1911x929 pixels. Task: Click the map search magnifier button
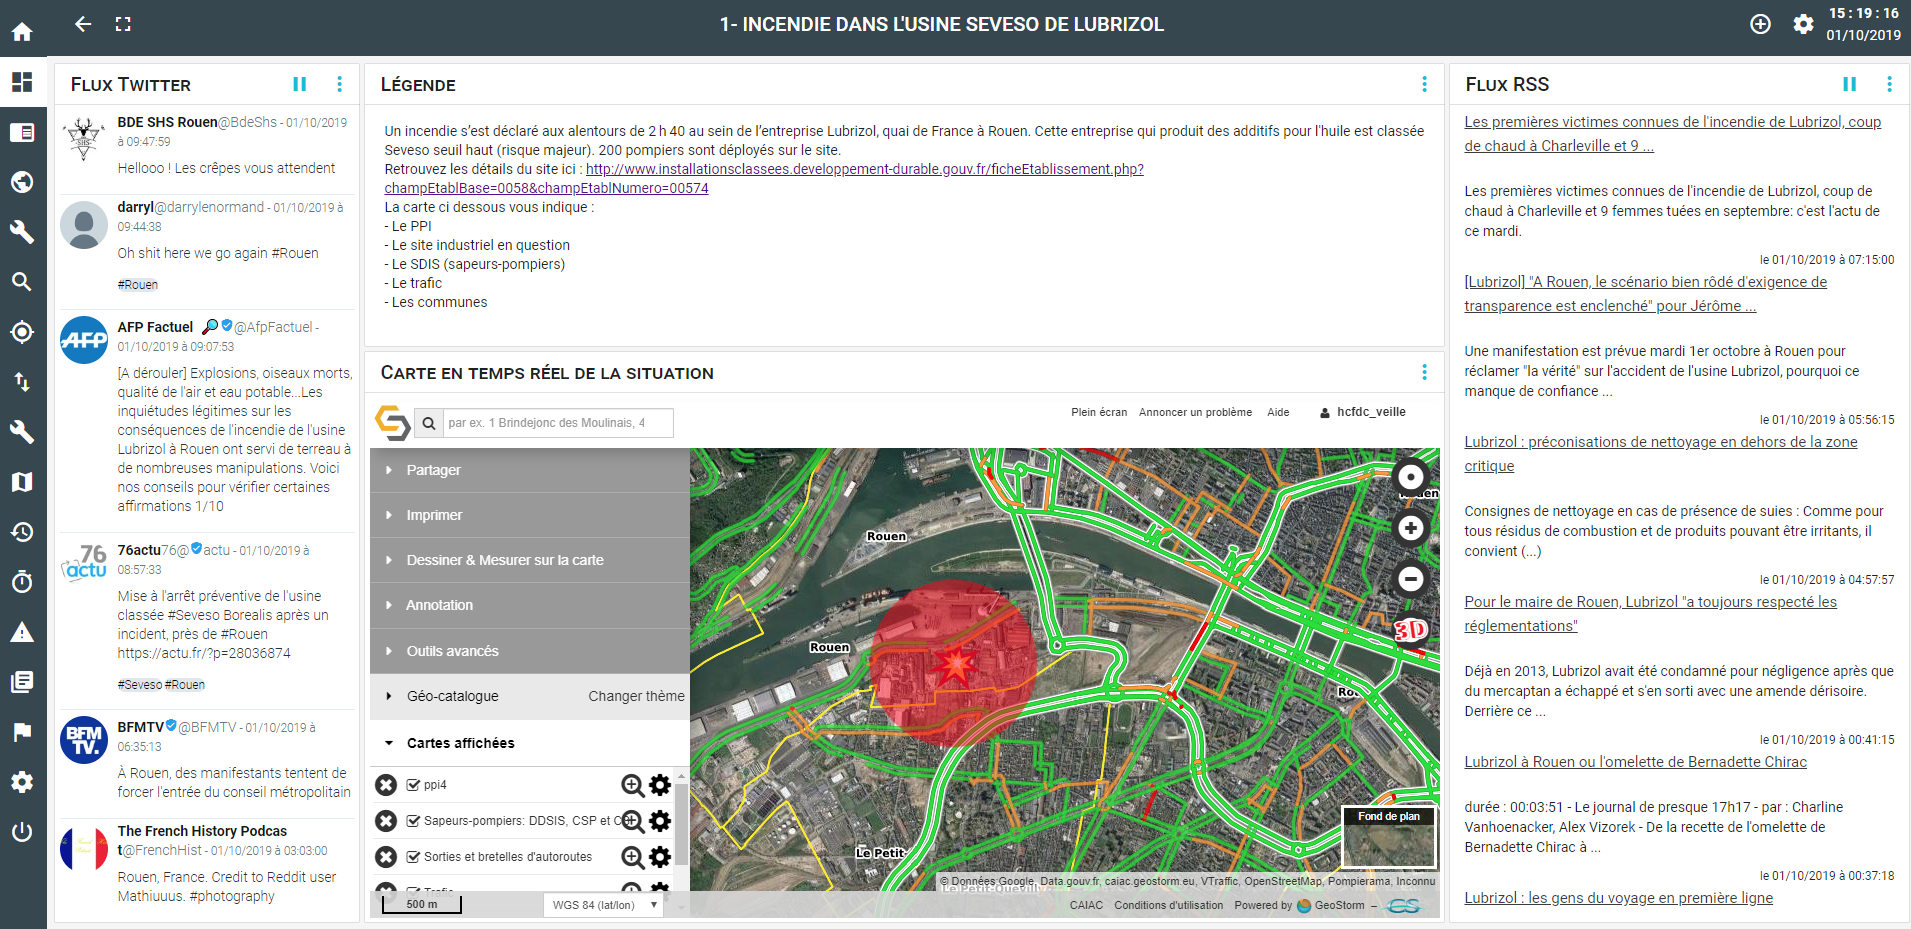point(429,423)
